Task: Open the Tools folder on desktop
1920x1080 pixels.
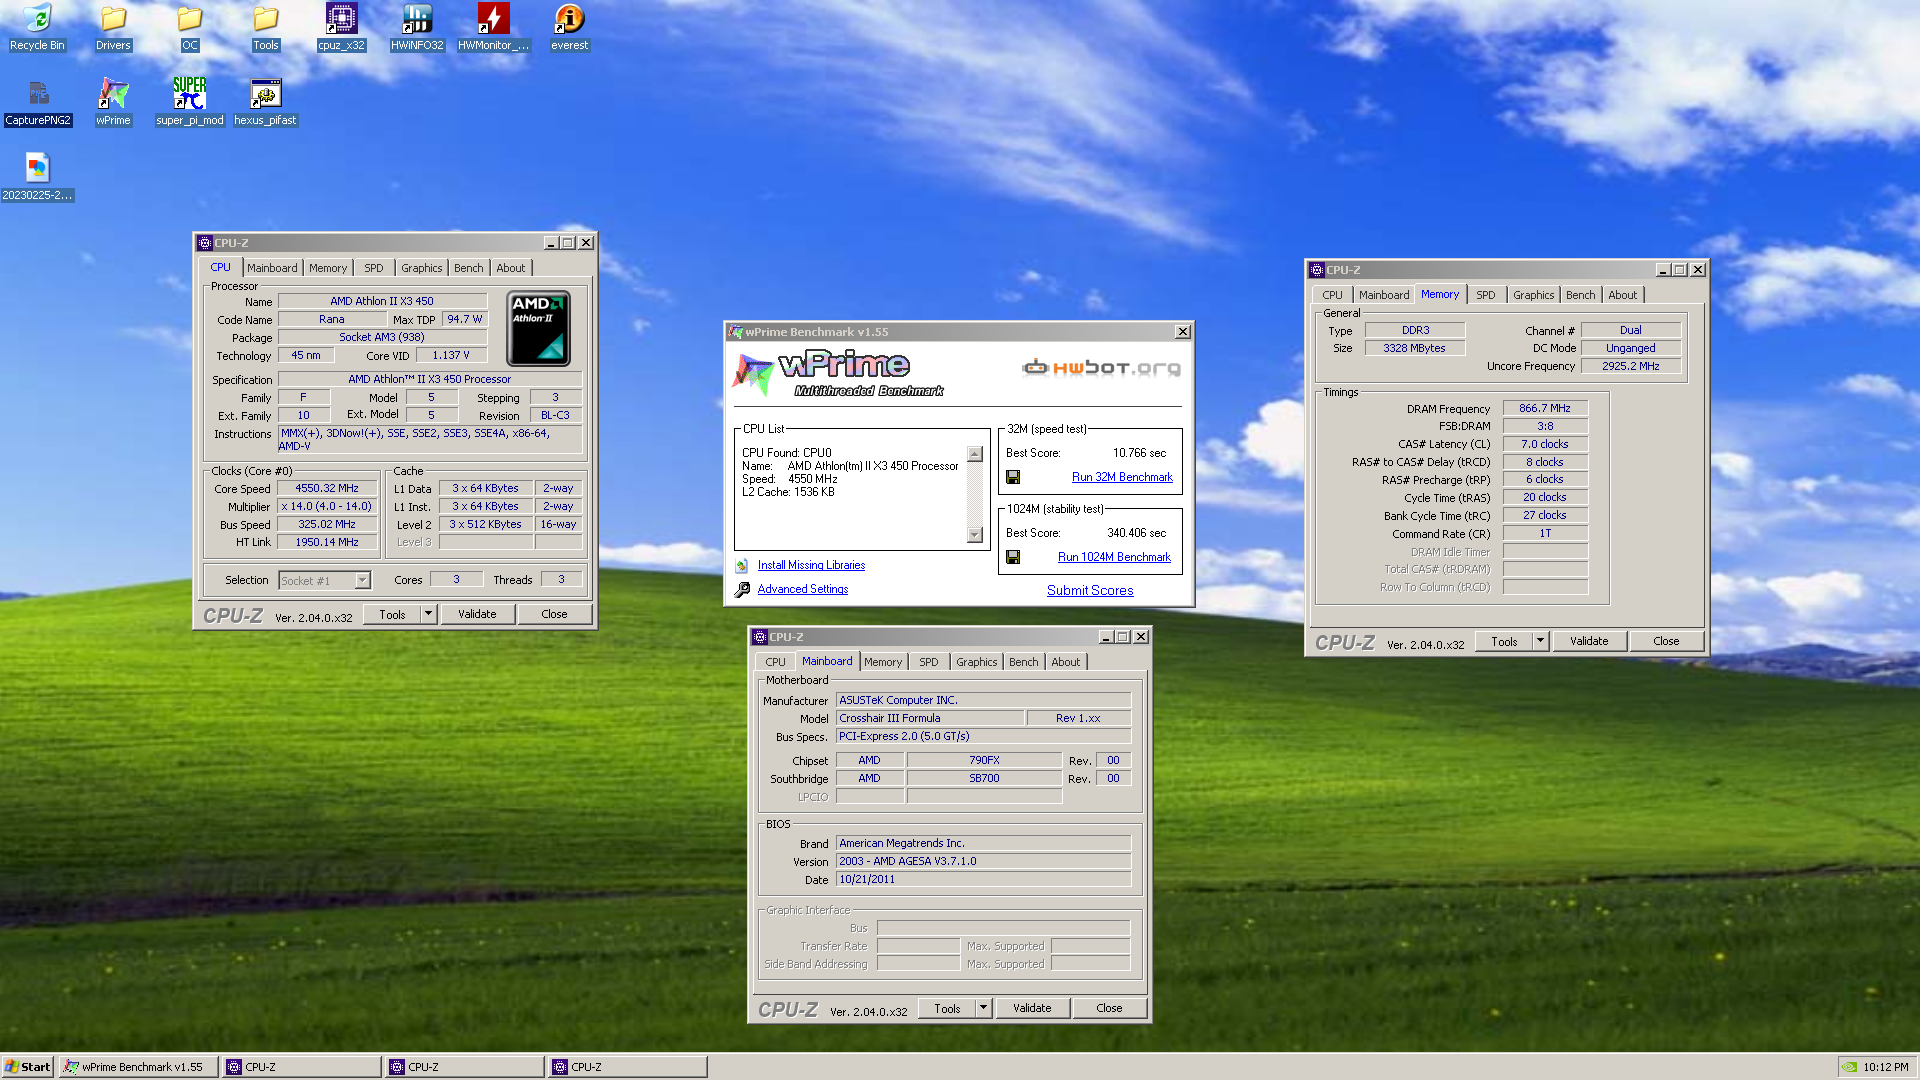Action: pyautogui.click(x=265, y=27)
